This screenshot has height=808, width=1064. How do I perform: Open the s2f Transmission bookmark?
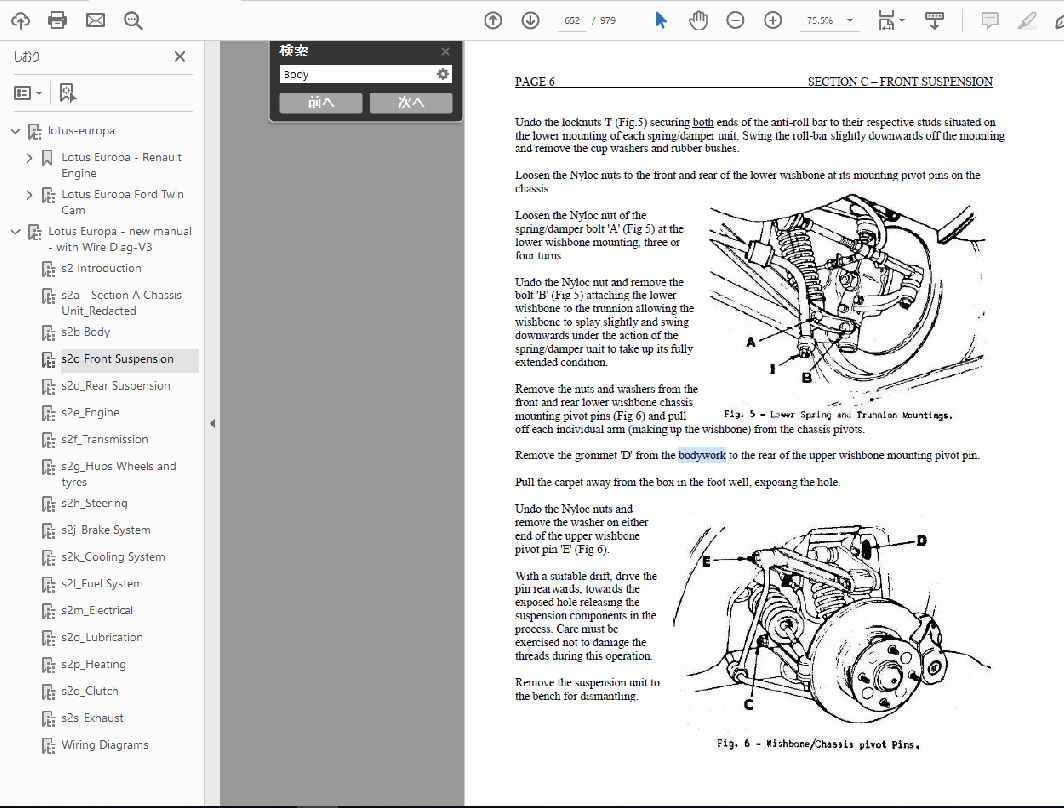(104, 440)
